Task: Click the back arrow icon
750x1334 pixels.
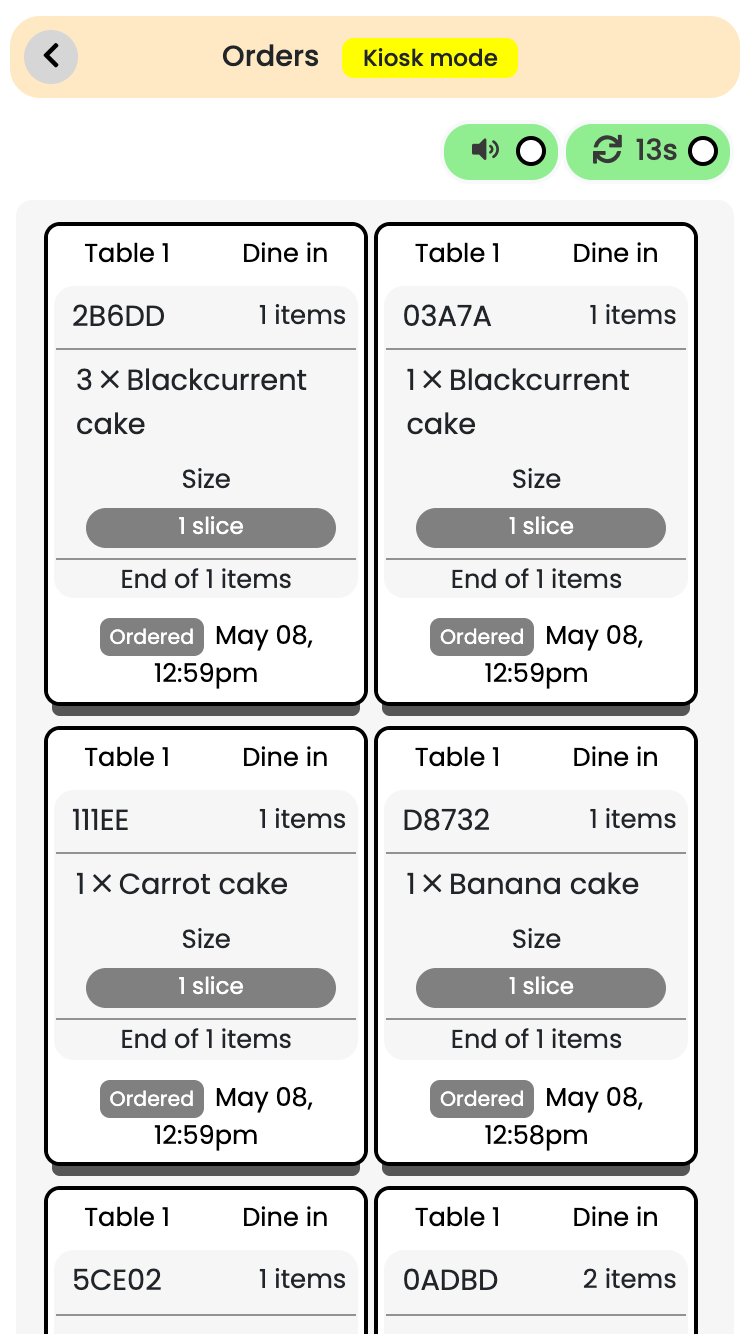Action: point(51,56)
